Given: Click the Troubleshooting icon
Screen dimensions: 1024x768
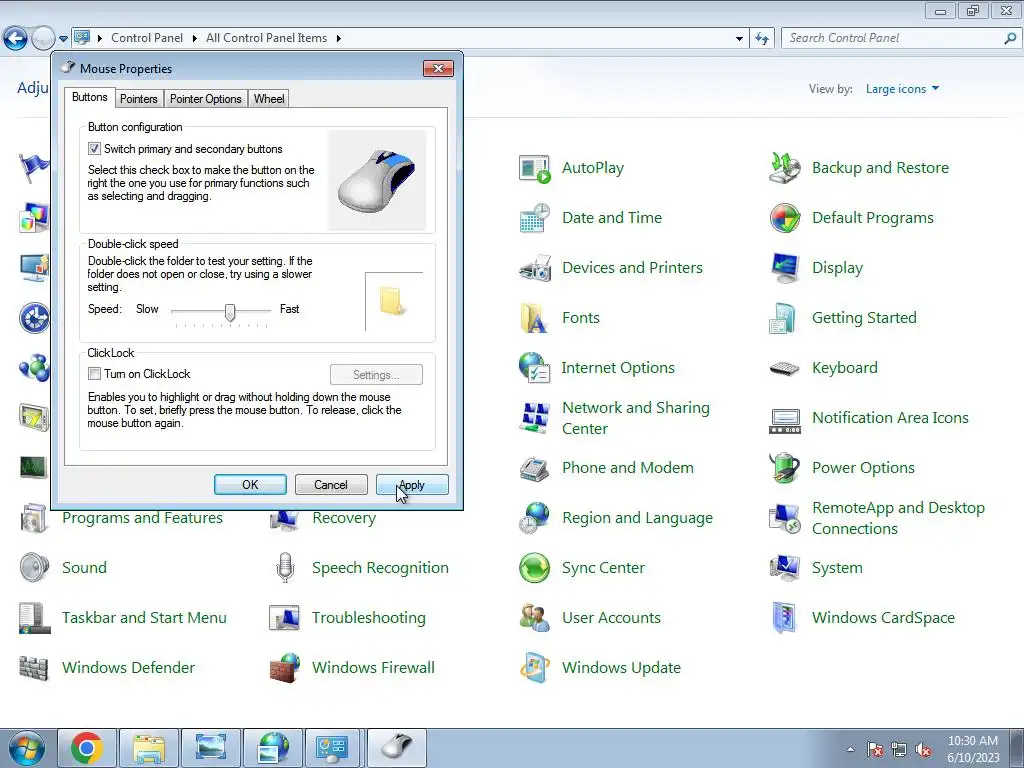Looking at the screenshot, I should click(284, 618).
